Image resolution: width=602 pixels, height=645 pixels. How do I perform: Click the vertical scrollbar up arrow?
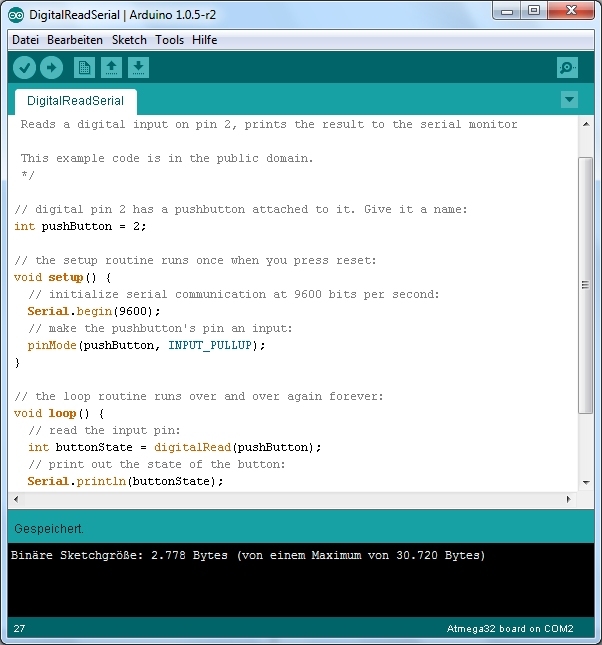(x=586, y=125)
